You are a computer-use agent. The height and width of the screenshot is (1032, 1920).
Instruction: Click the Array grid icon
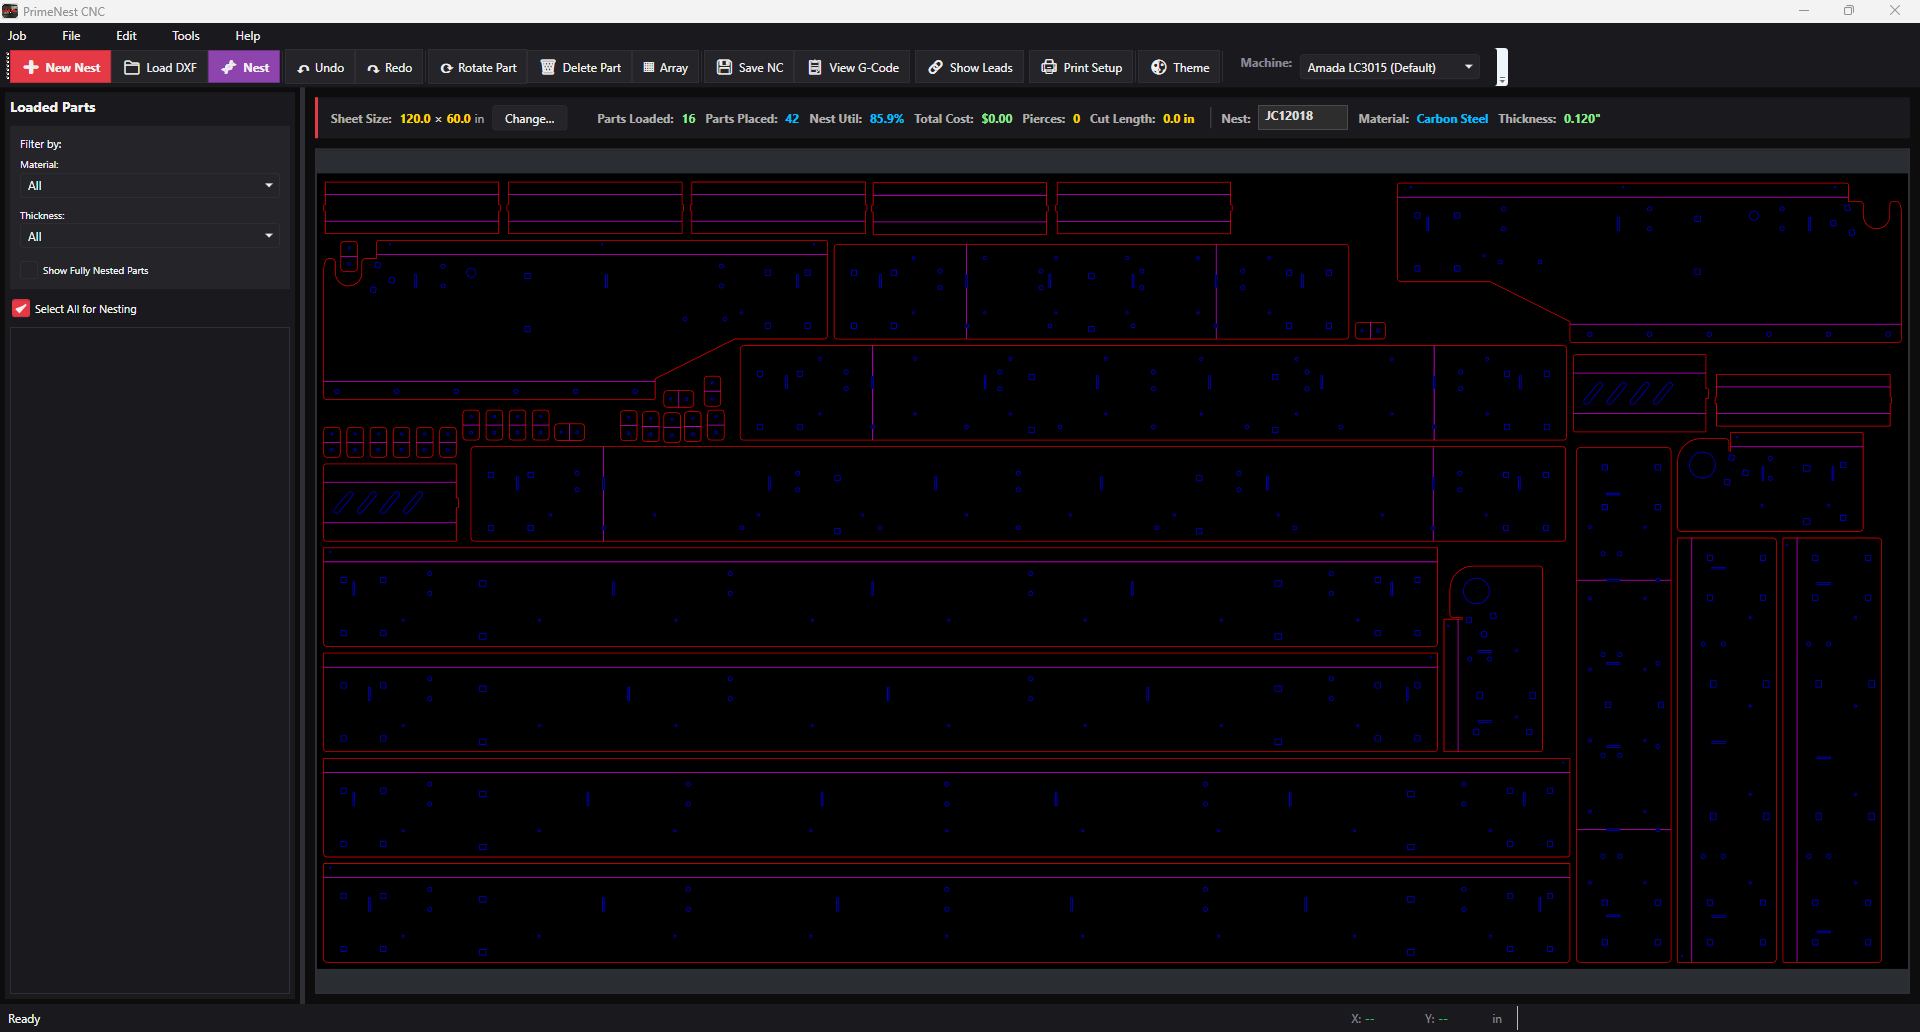649,68
